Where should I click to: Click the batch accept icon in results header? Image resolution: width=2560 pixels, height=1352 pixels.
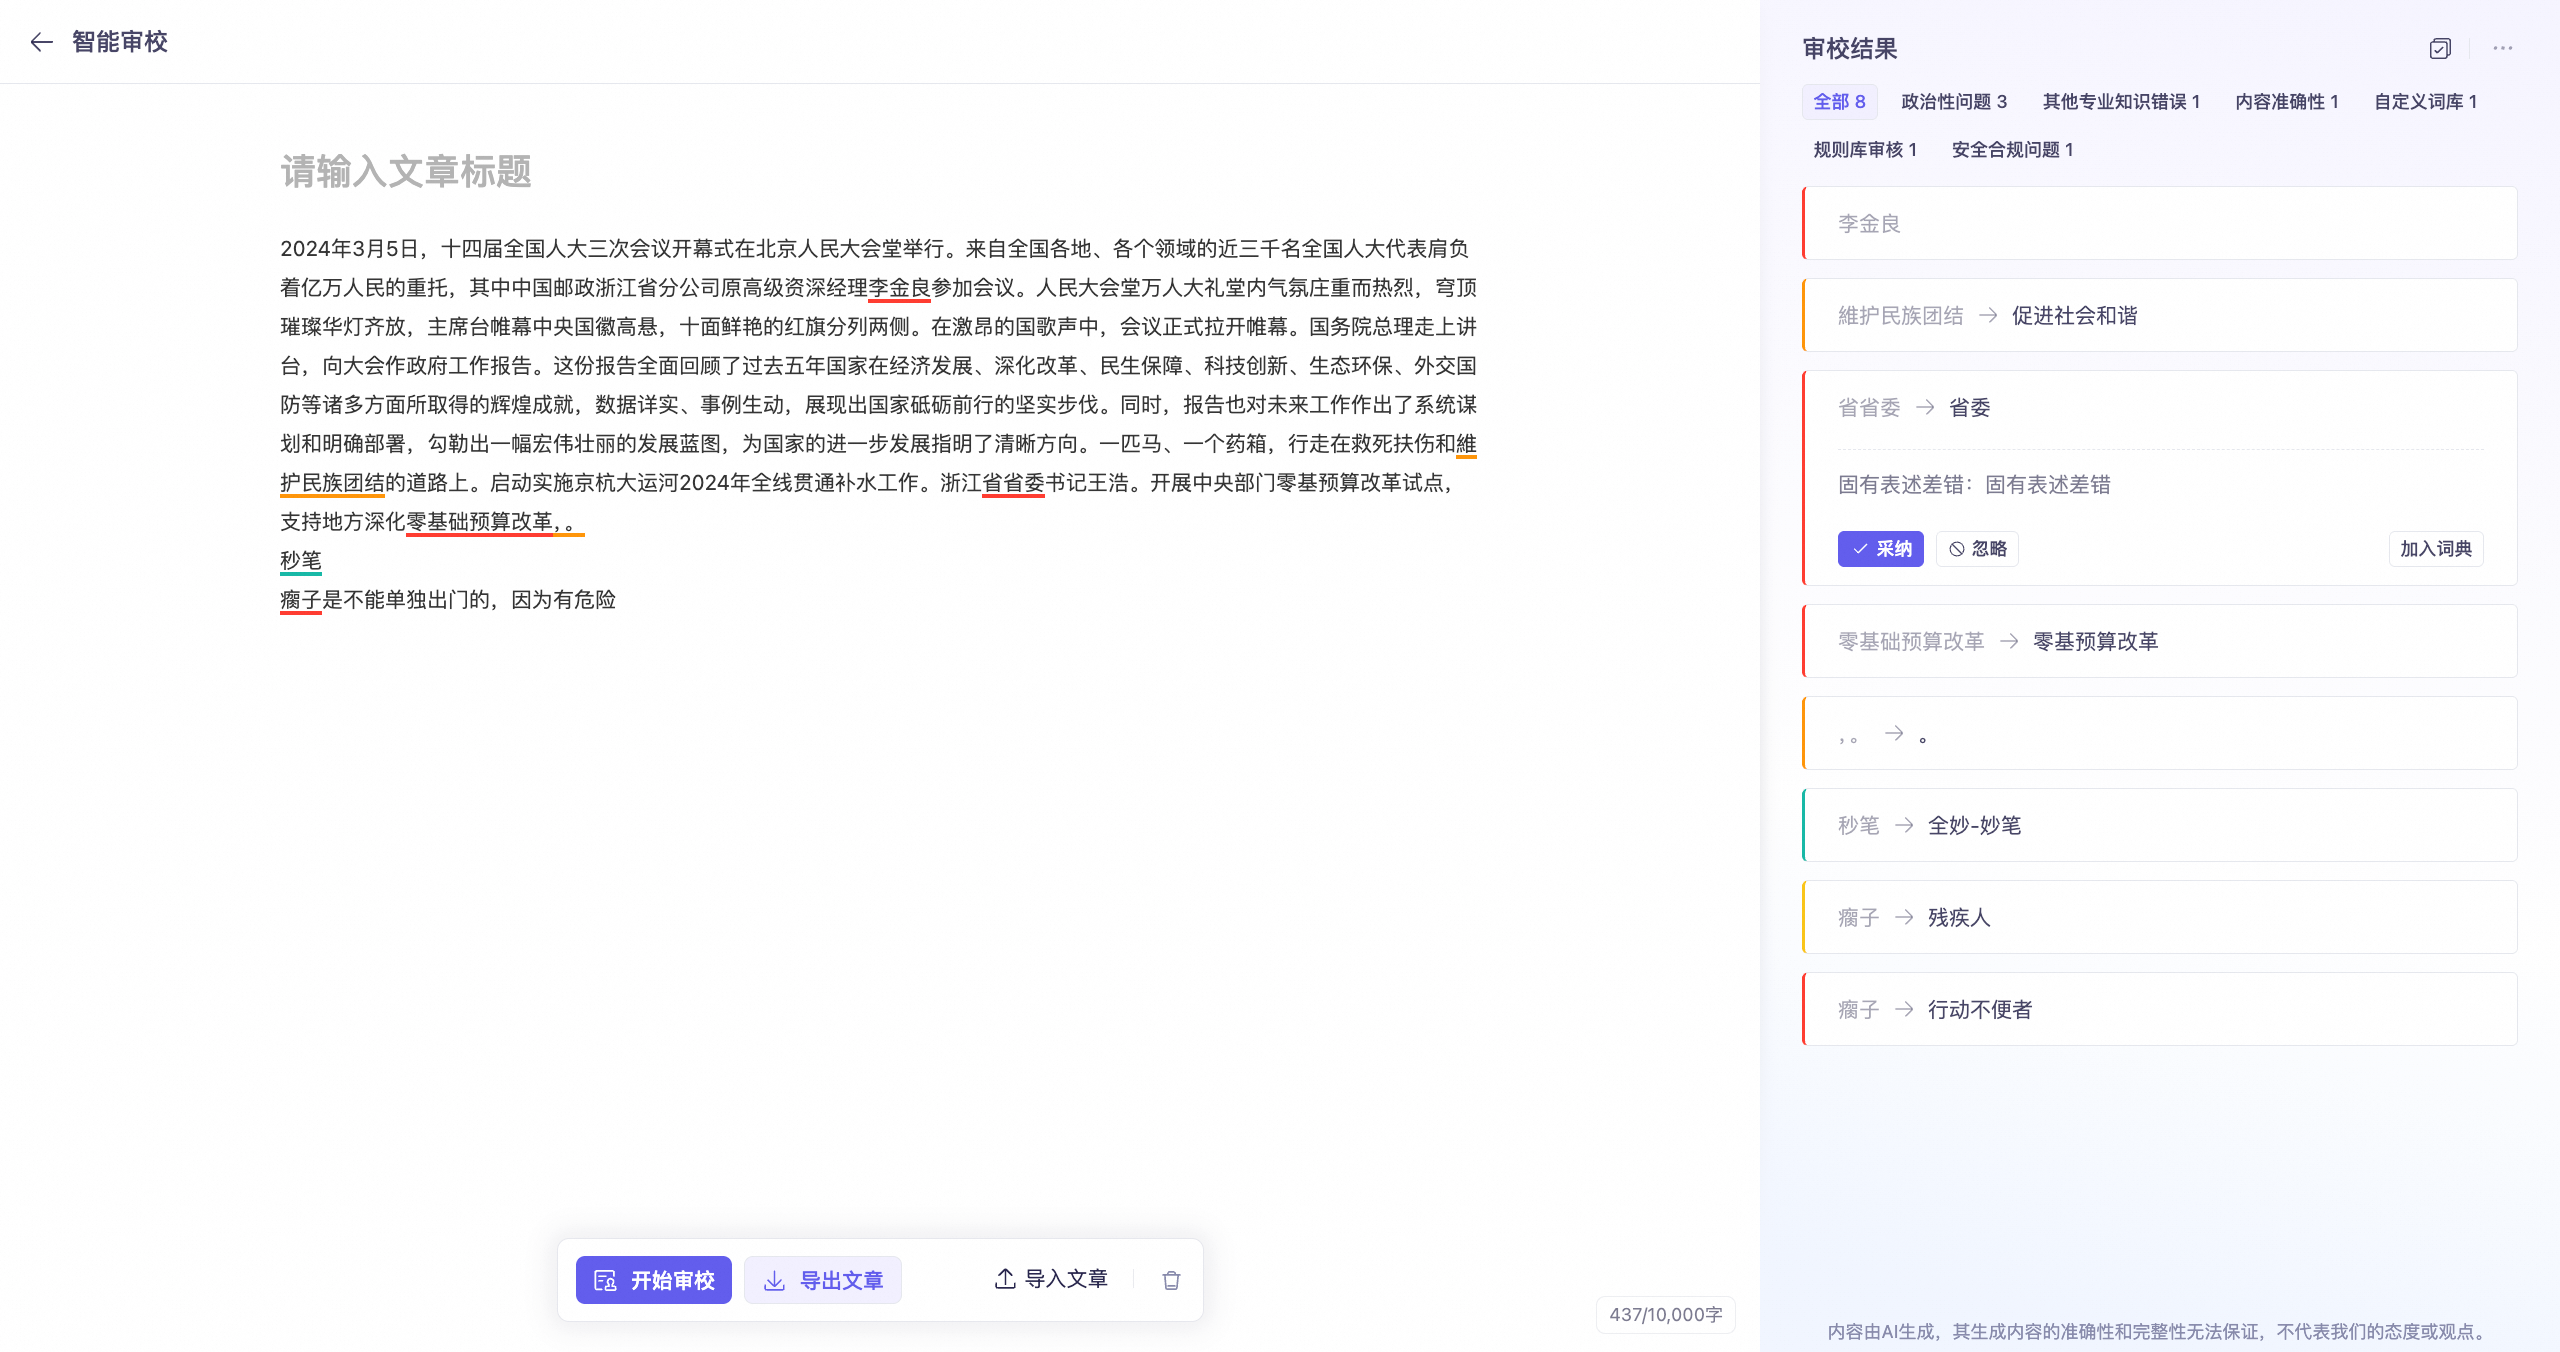[x=2440, y=48]
